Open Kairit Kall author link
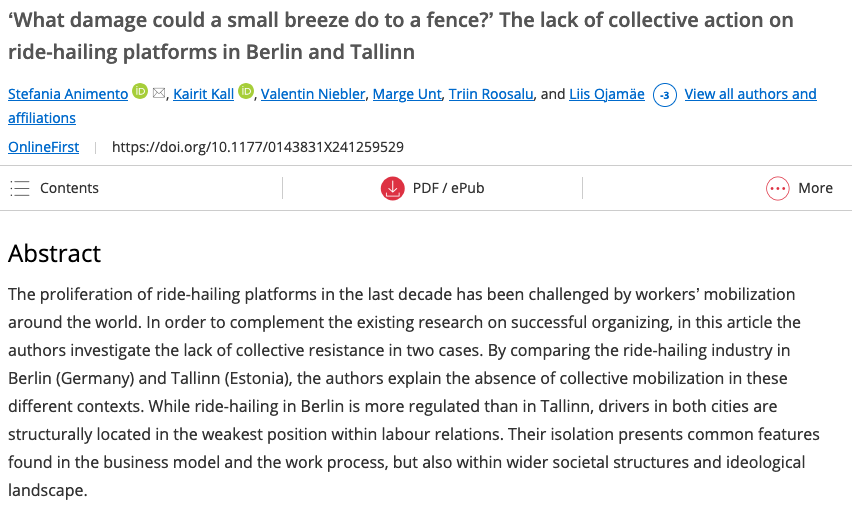The height and width of the screenshot is (520, 852). (204, 94)
